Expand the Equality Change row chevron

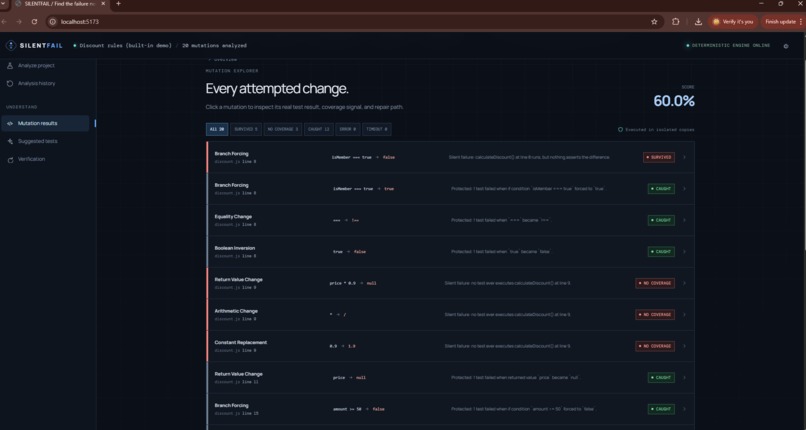(x=684, y=220)
